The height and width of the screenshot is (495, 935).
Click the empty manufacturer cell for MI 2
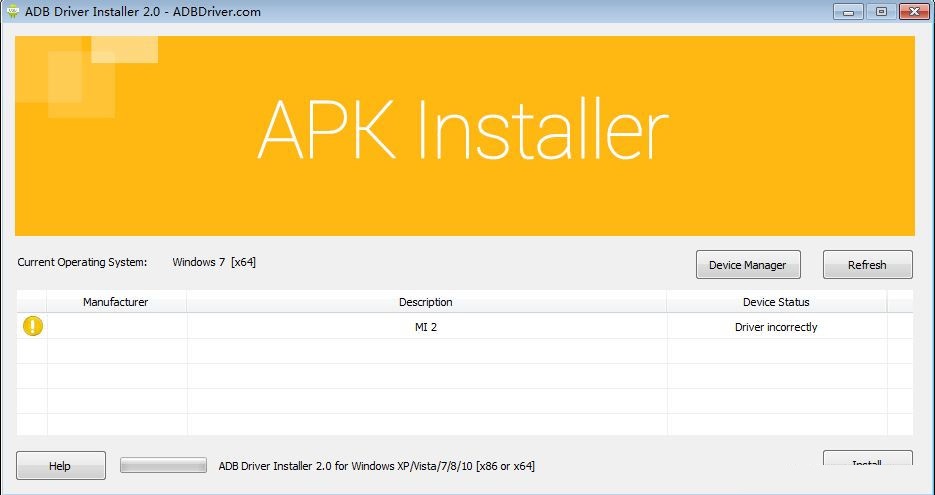[x=116, y=327]
